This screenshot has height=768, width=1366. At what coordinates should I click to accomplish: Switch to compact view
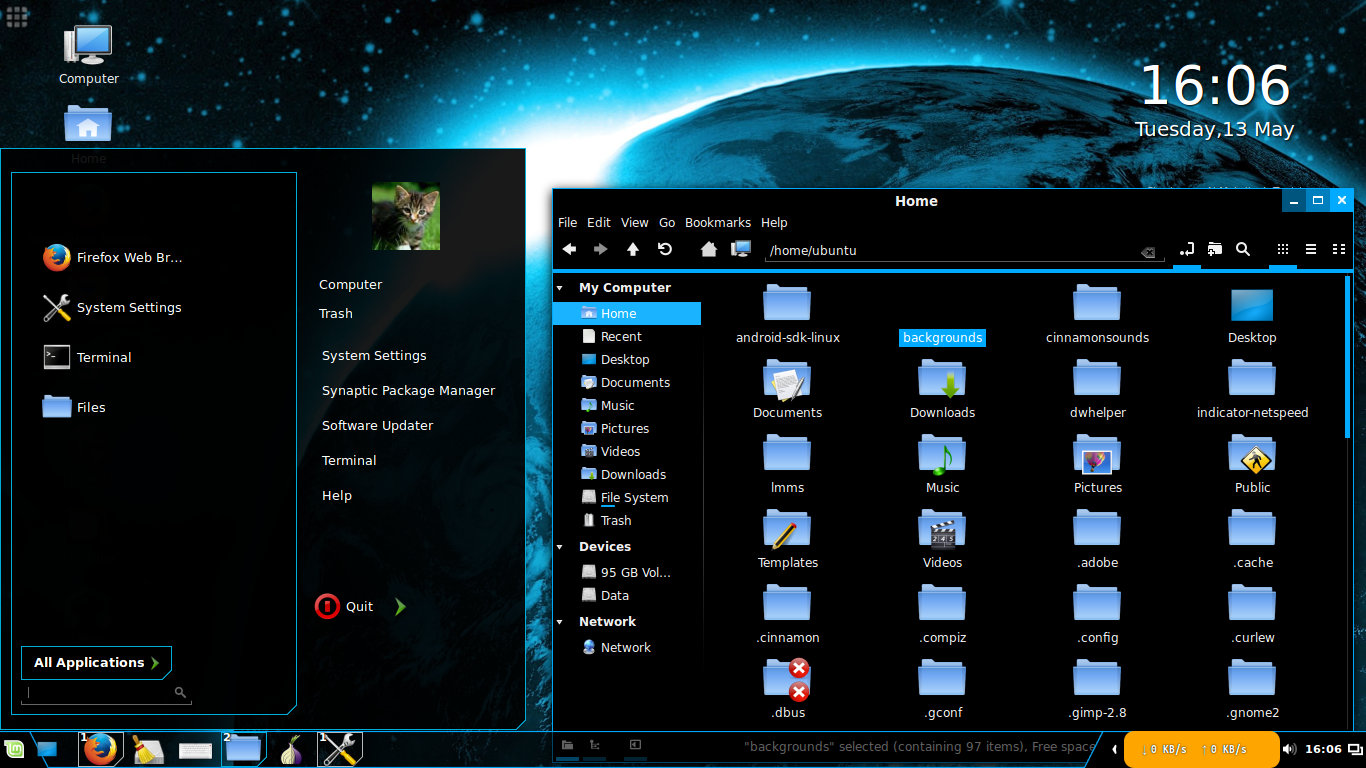point(1339,250)
